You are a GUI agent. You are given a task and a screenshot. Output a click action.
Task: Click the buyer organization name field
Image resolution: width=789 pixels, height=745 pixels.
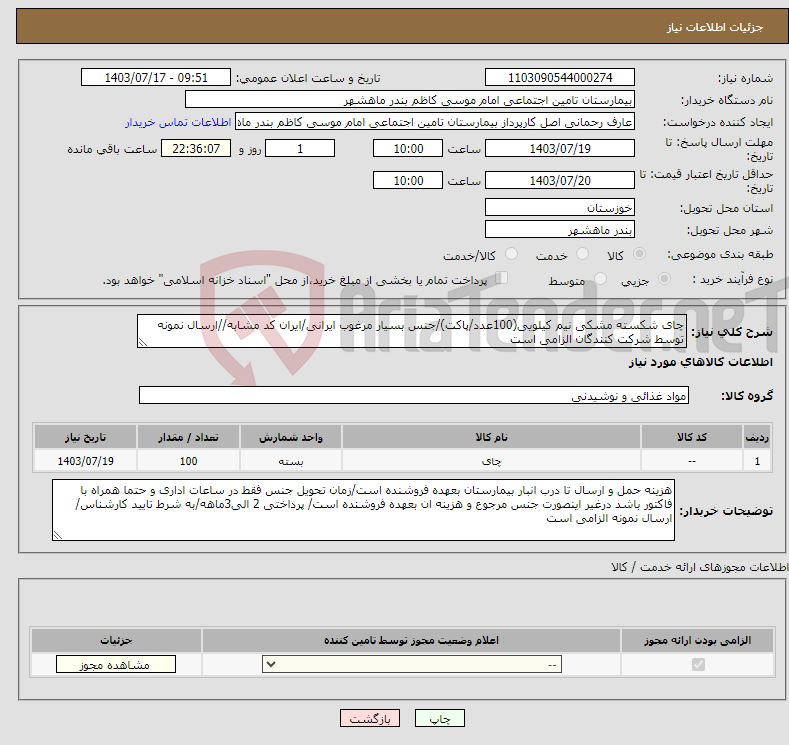pos(410,100)
